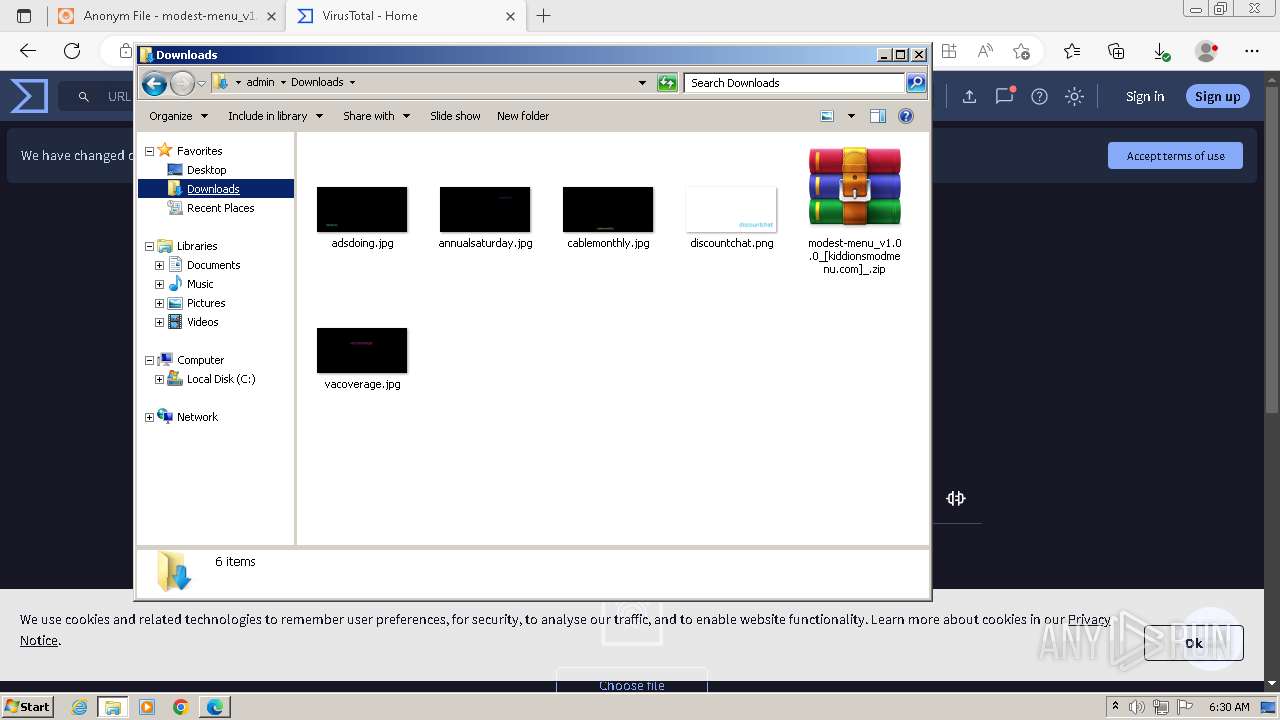Viewport: 1280px width, 720px height.
Task: Click the Sign up button
Action: point(1217,97)
